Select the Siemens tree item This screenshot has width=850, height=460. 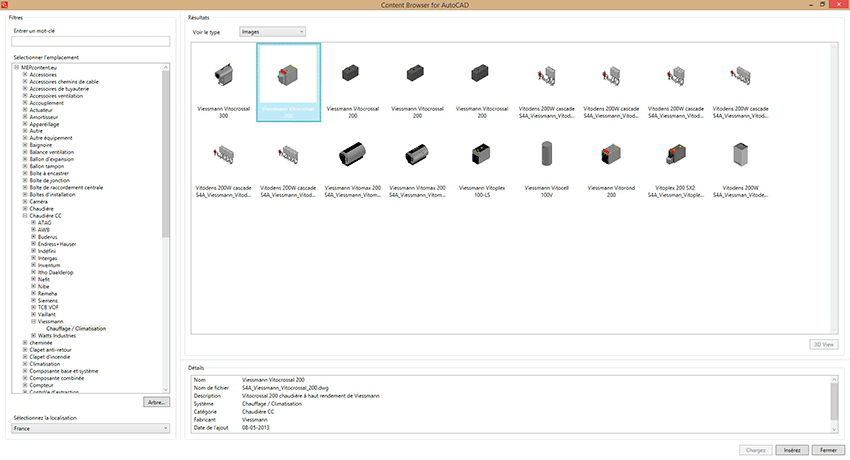(x=48, y=300)
